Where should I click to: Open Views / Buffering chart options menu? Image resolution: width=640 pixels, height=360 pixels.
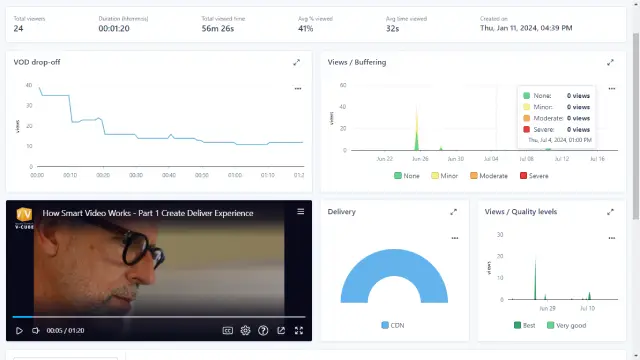pyautogui.click(x=611, y=89)
